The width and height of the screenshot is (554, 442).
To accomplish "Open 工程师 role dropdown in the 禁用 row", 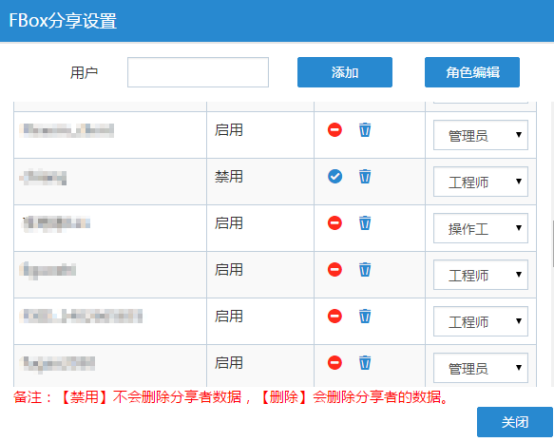I will 481,182.
